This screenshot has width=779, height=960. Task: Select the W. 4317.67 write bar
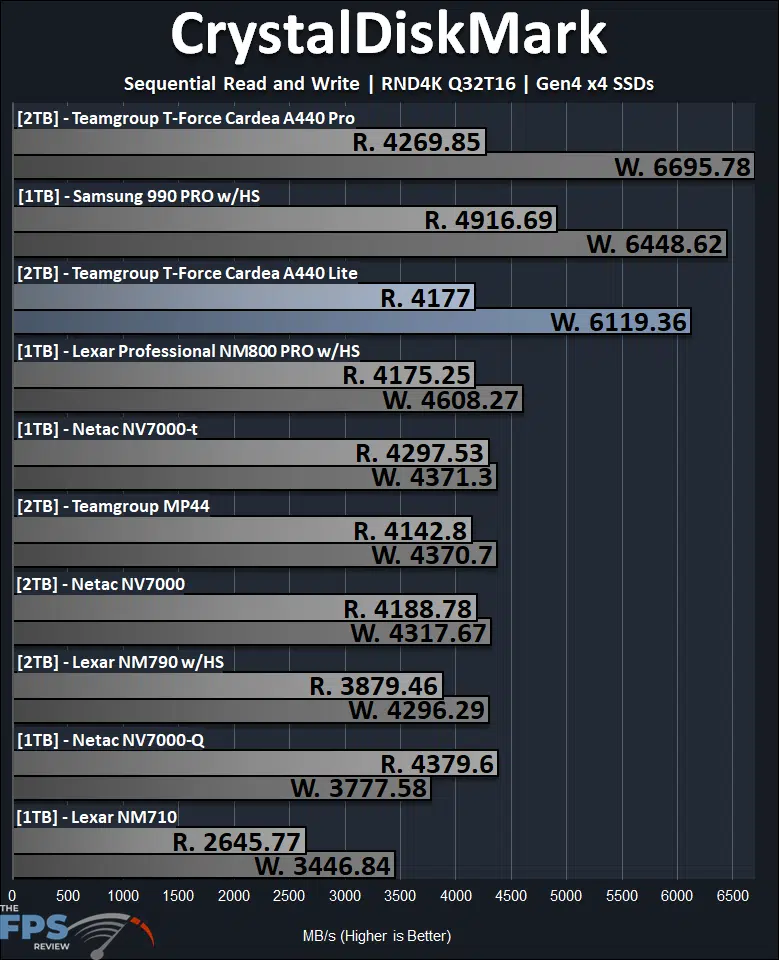(252, 632)
